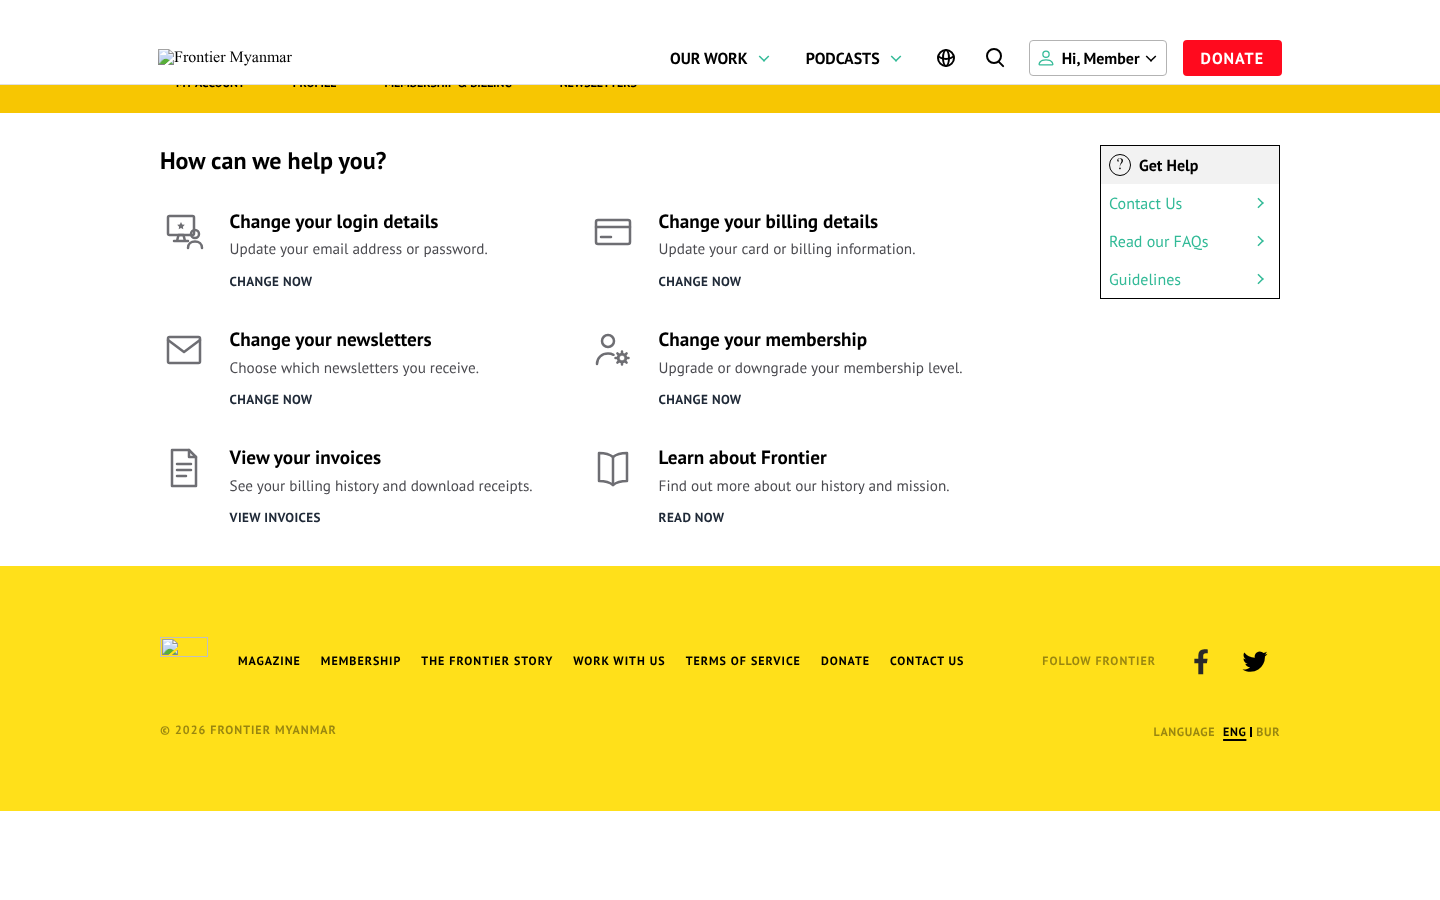The image size is (1440, 900).
Task: Click CONTACT US in the footer
Action: [927, 661]
